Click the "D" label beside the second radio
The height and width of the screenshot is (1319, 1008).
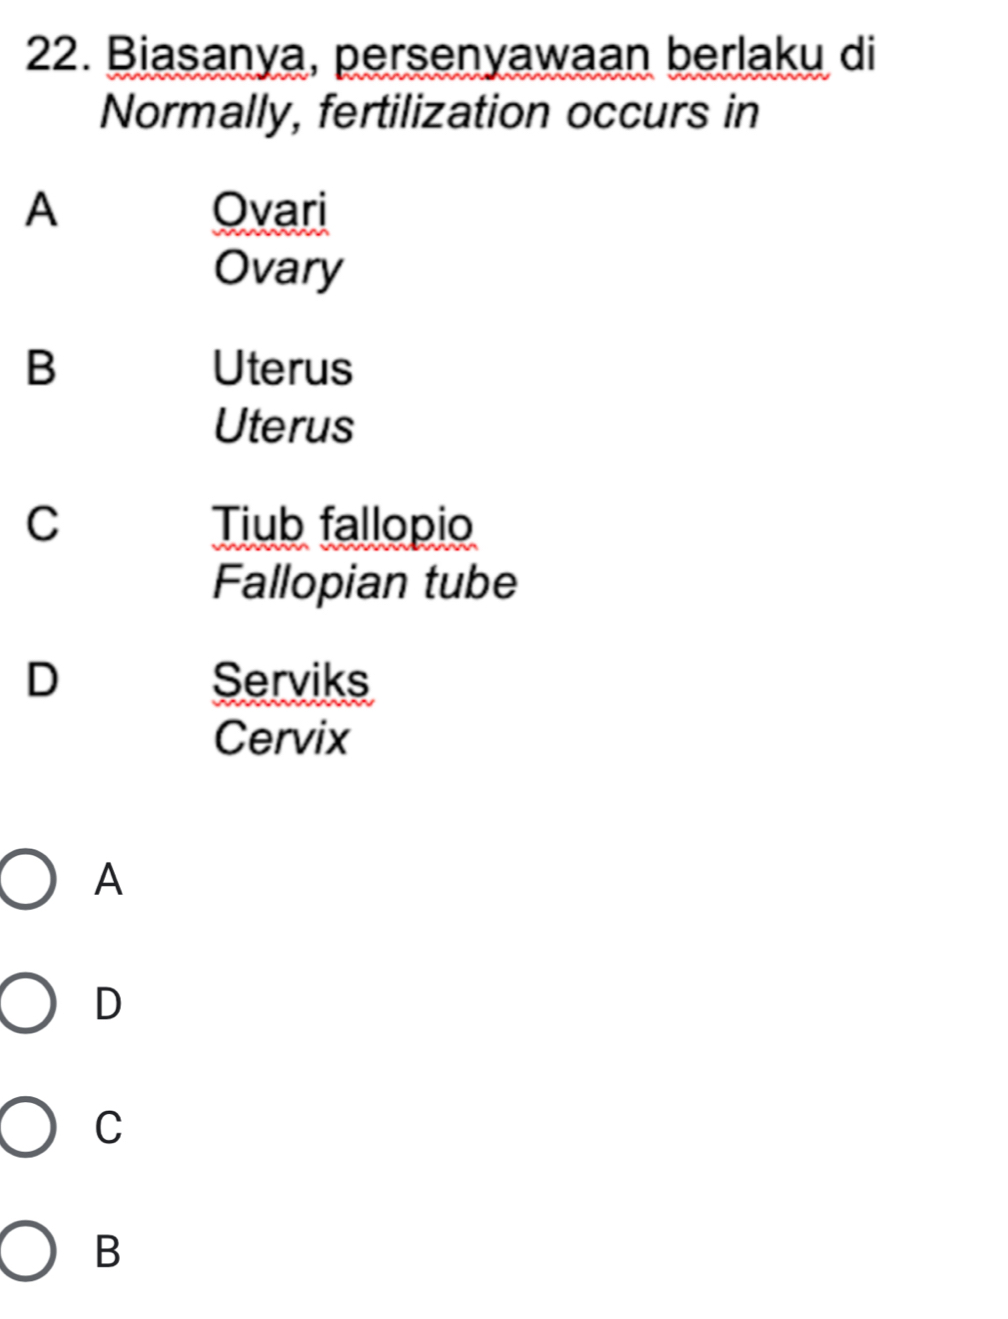108,1004
